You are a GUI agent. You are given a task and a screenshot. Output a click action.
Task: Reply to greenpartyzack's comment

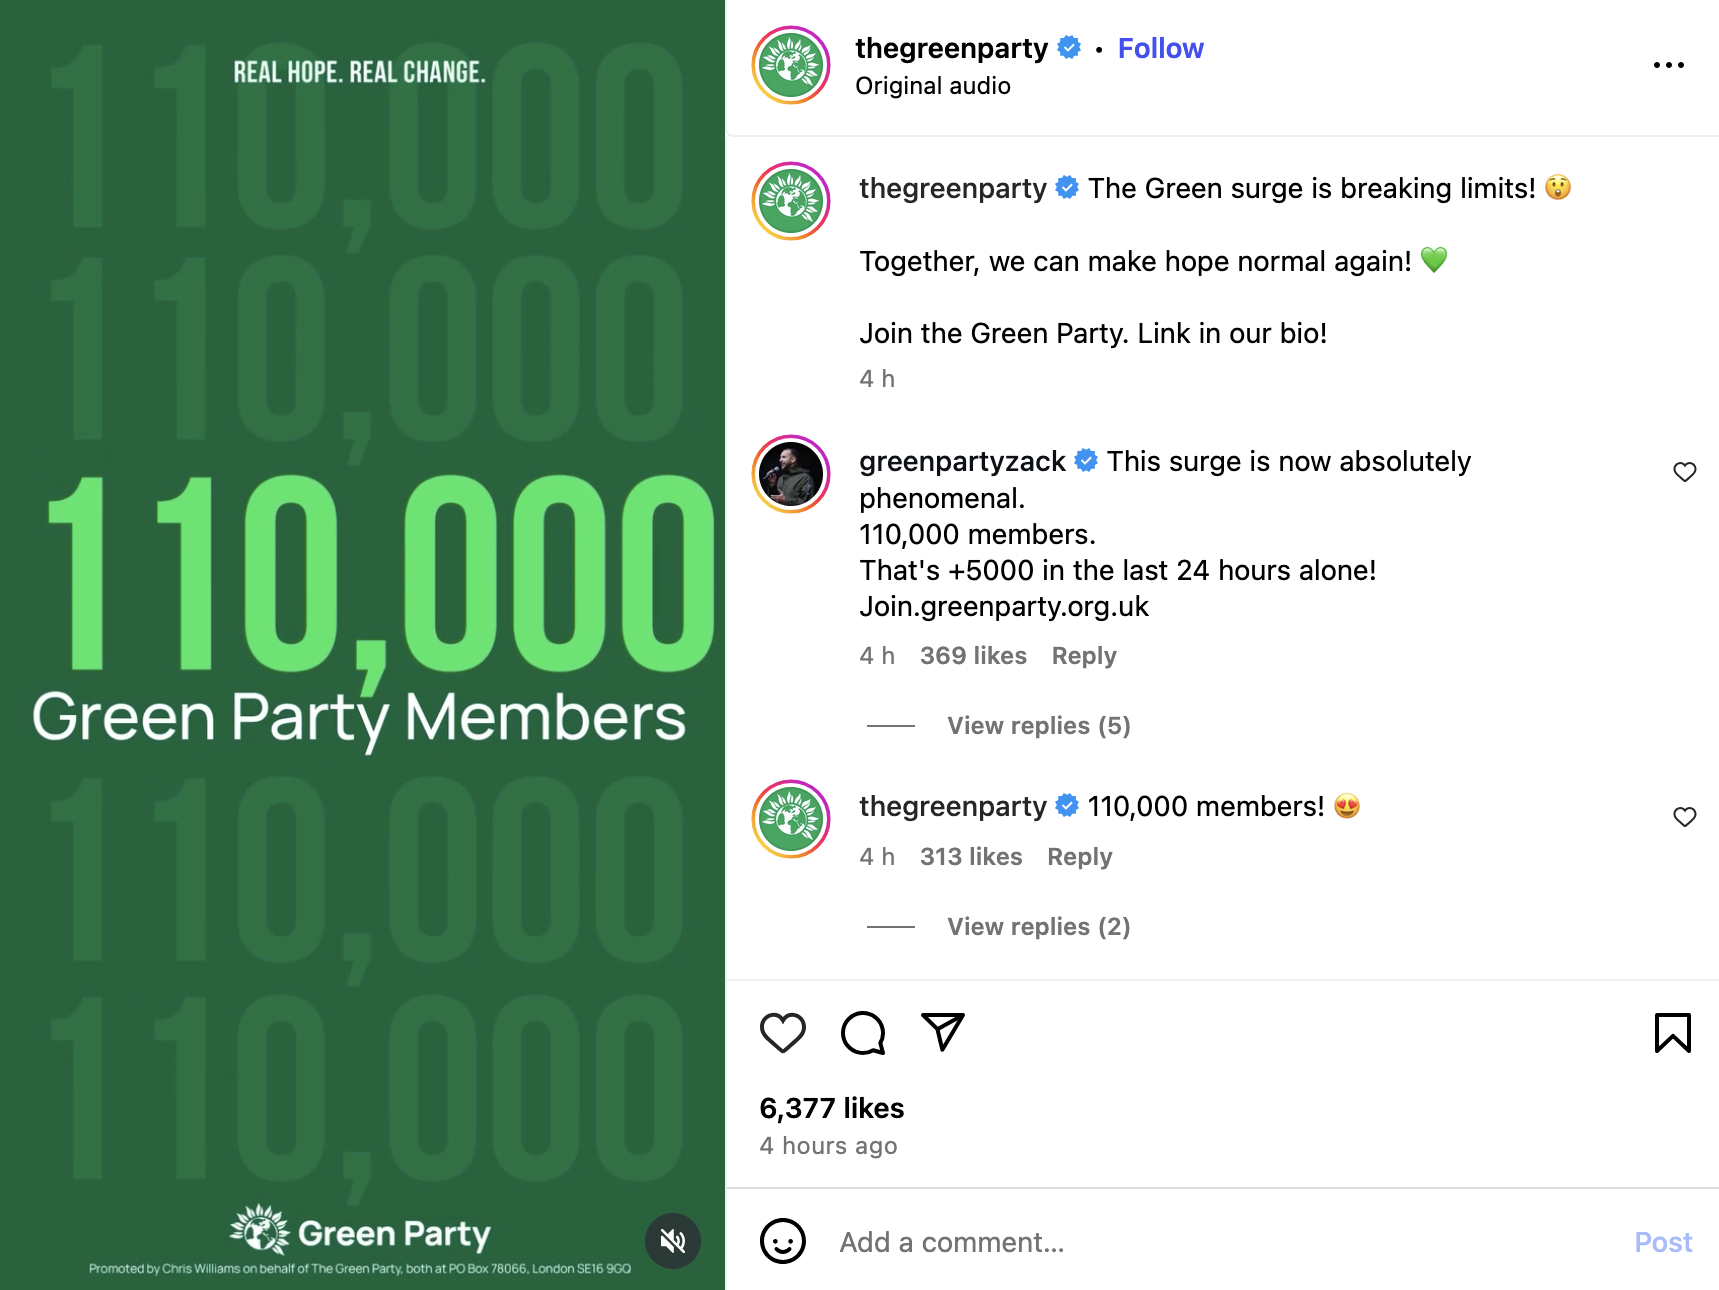(1083, 656)
